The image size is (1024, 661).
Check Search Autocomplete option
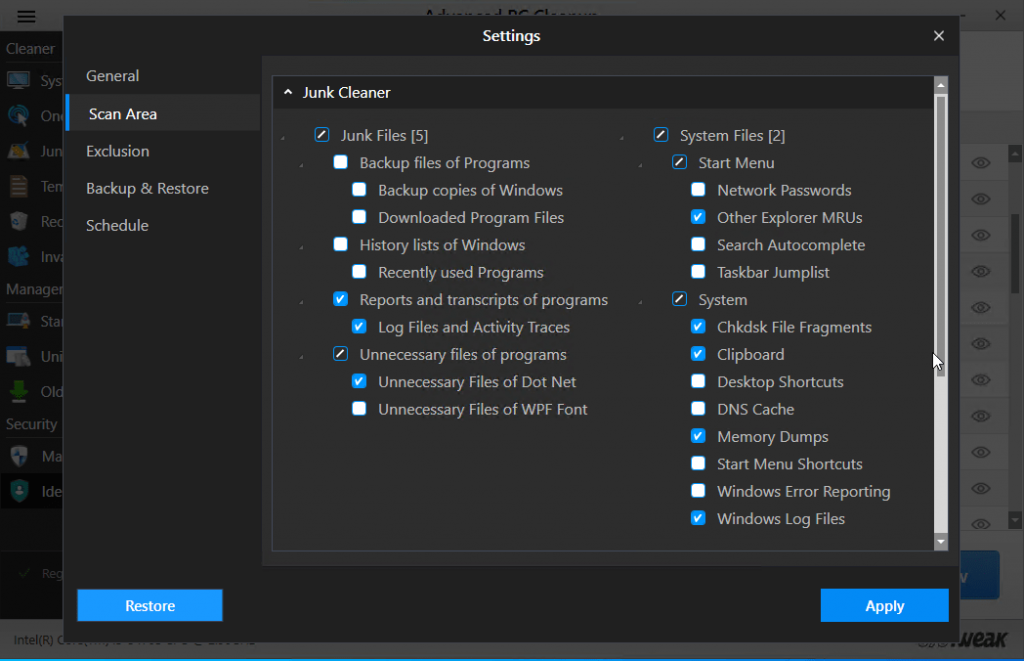click(698, 244)
